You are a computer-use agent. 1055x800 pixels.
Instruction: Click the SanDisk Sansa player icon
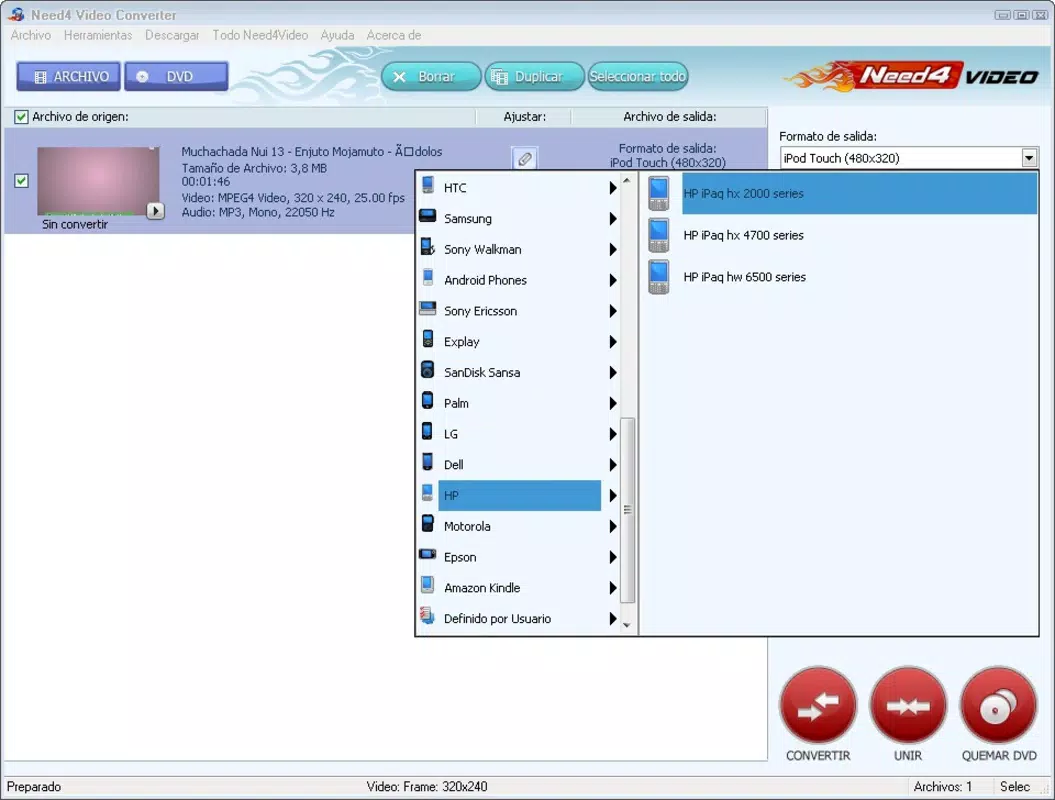pos(428,371)
